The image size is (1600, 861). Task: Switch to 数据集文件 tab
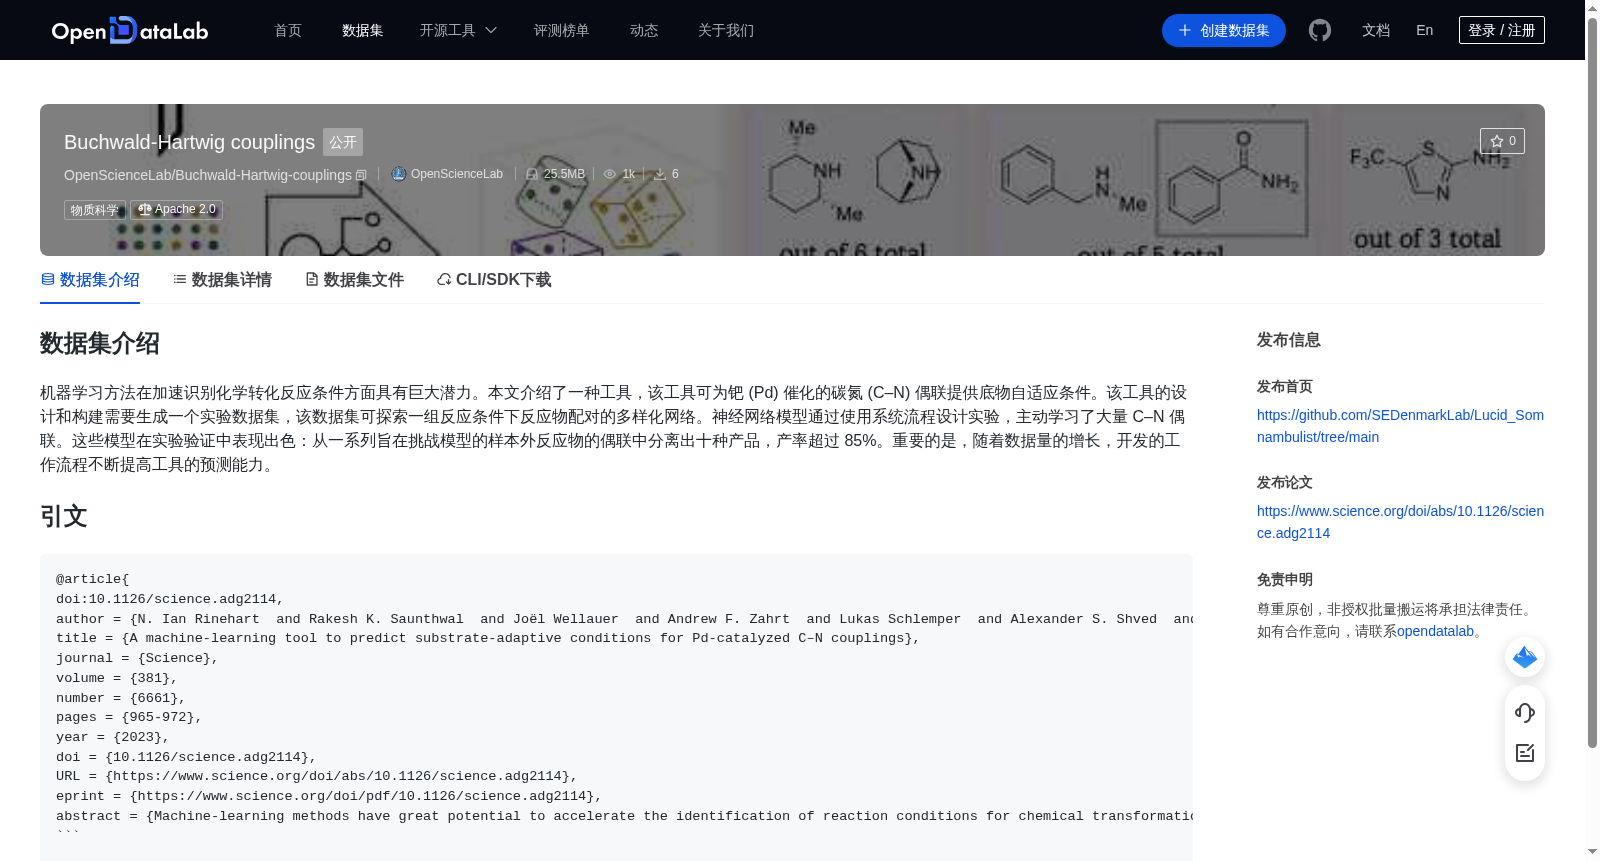354,280
